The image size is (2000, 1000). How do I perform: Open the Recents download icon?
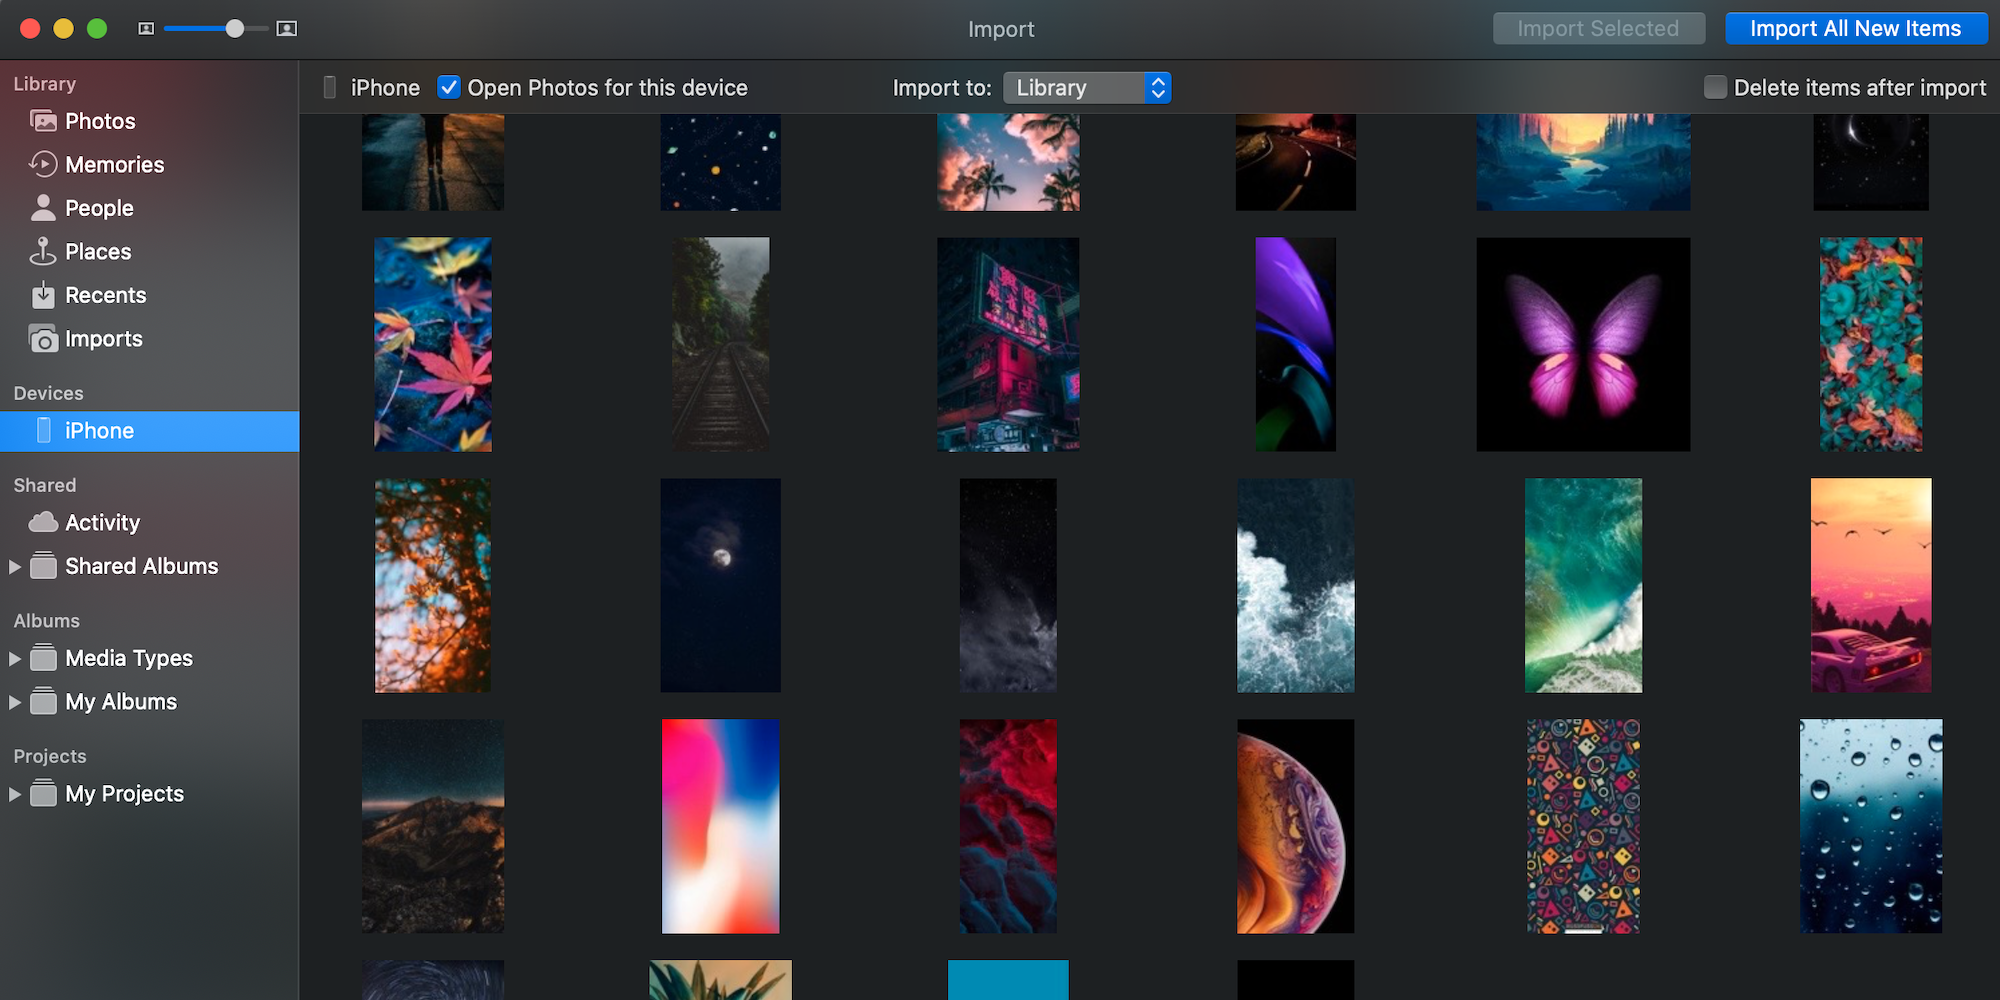(x=43, y=295)
